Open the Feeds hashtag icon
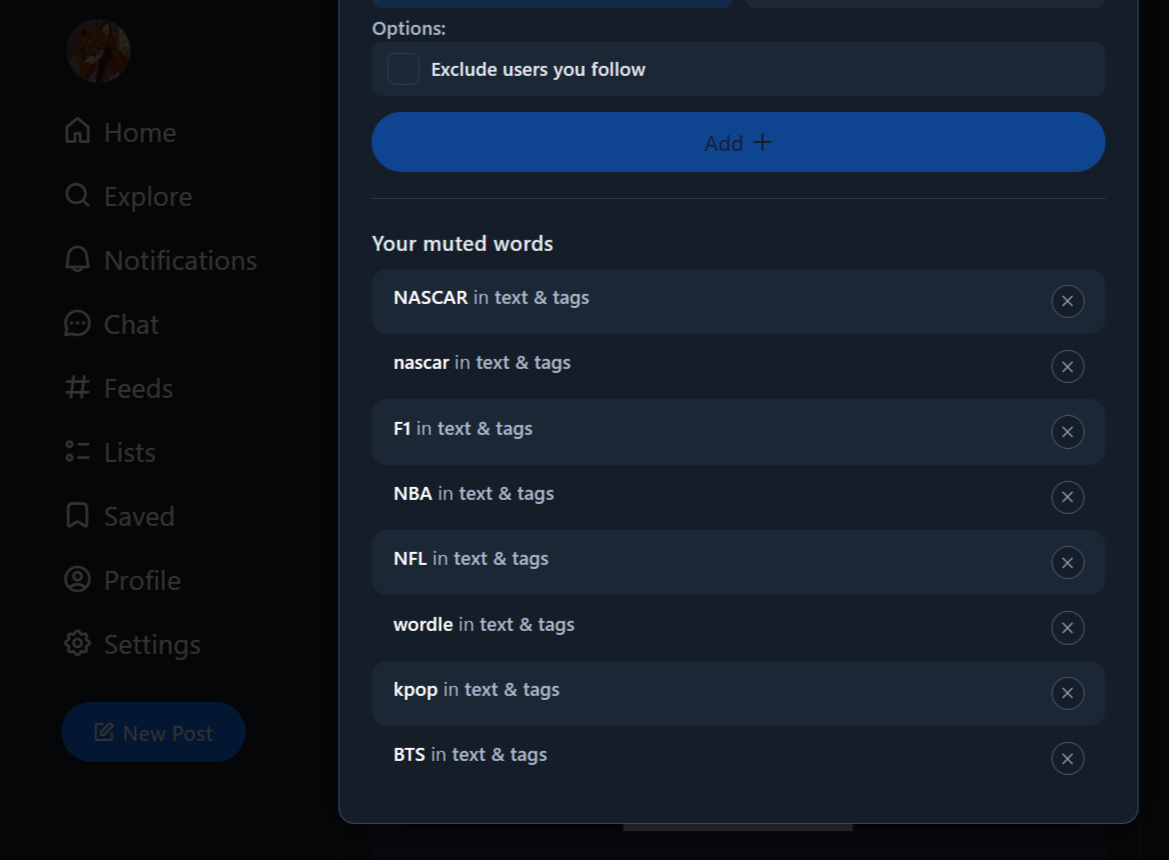Image resolution: width=1169 pixels, height=860 pixels. (78, 388)
